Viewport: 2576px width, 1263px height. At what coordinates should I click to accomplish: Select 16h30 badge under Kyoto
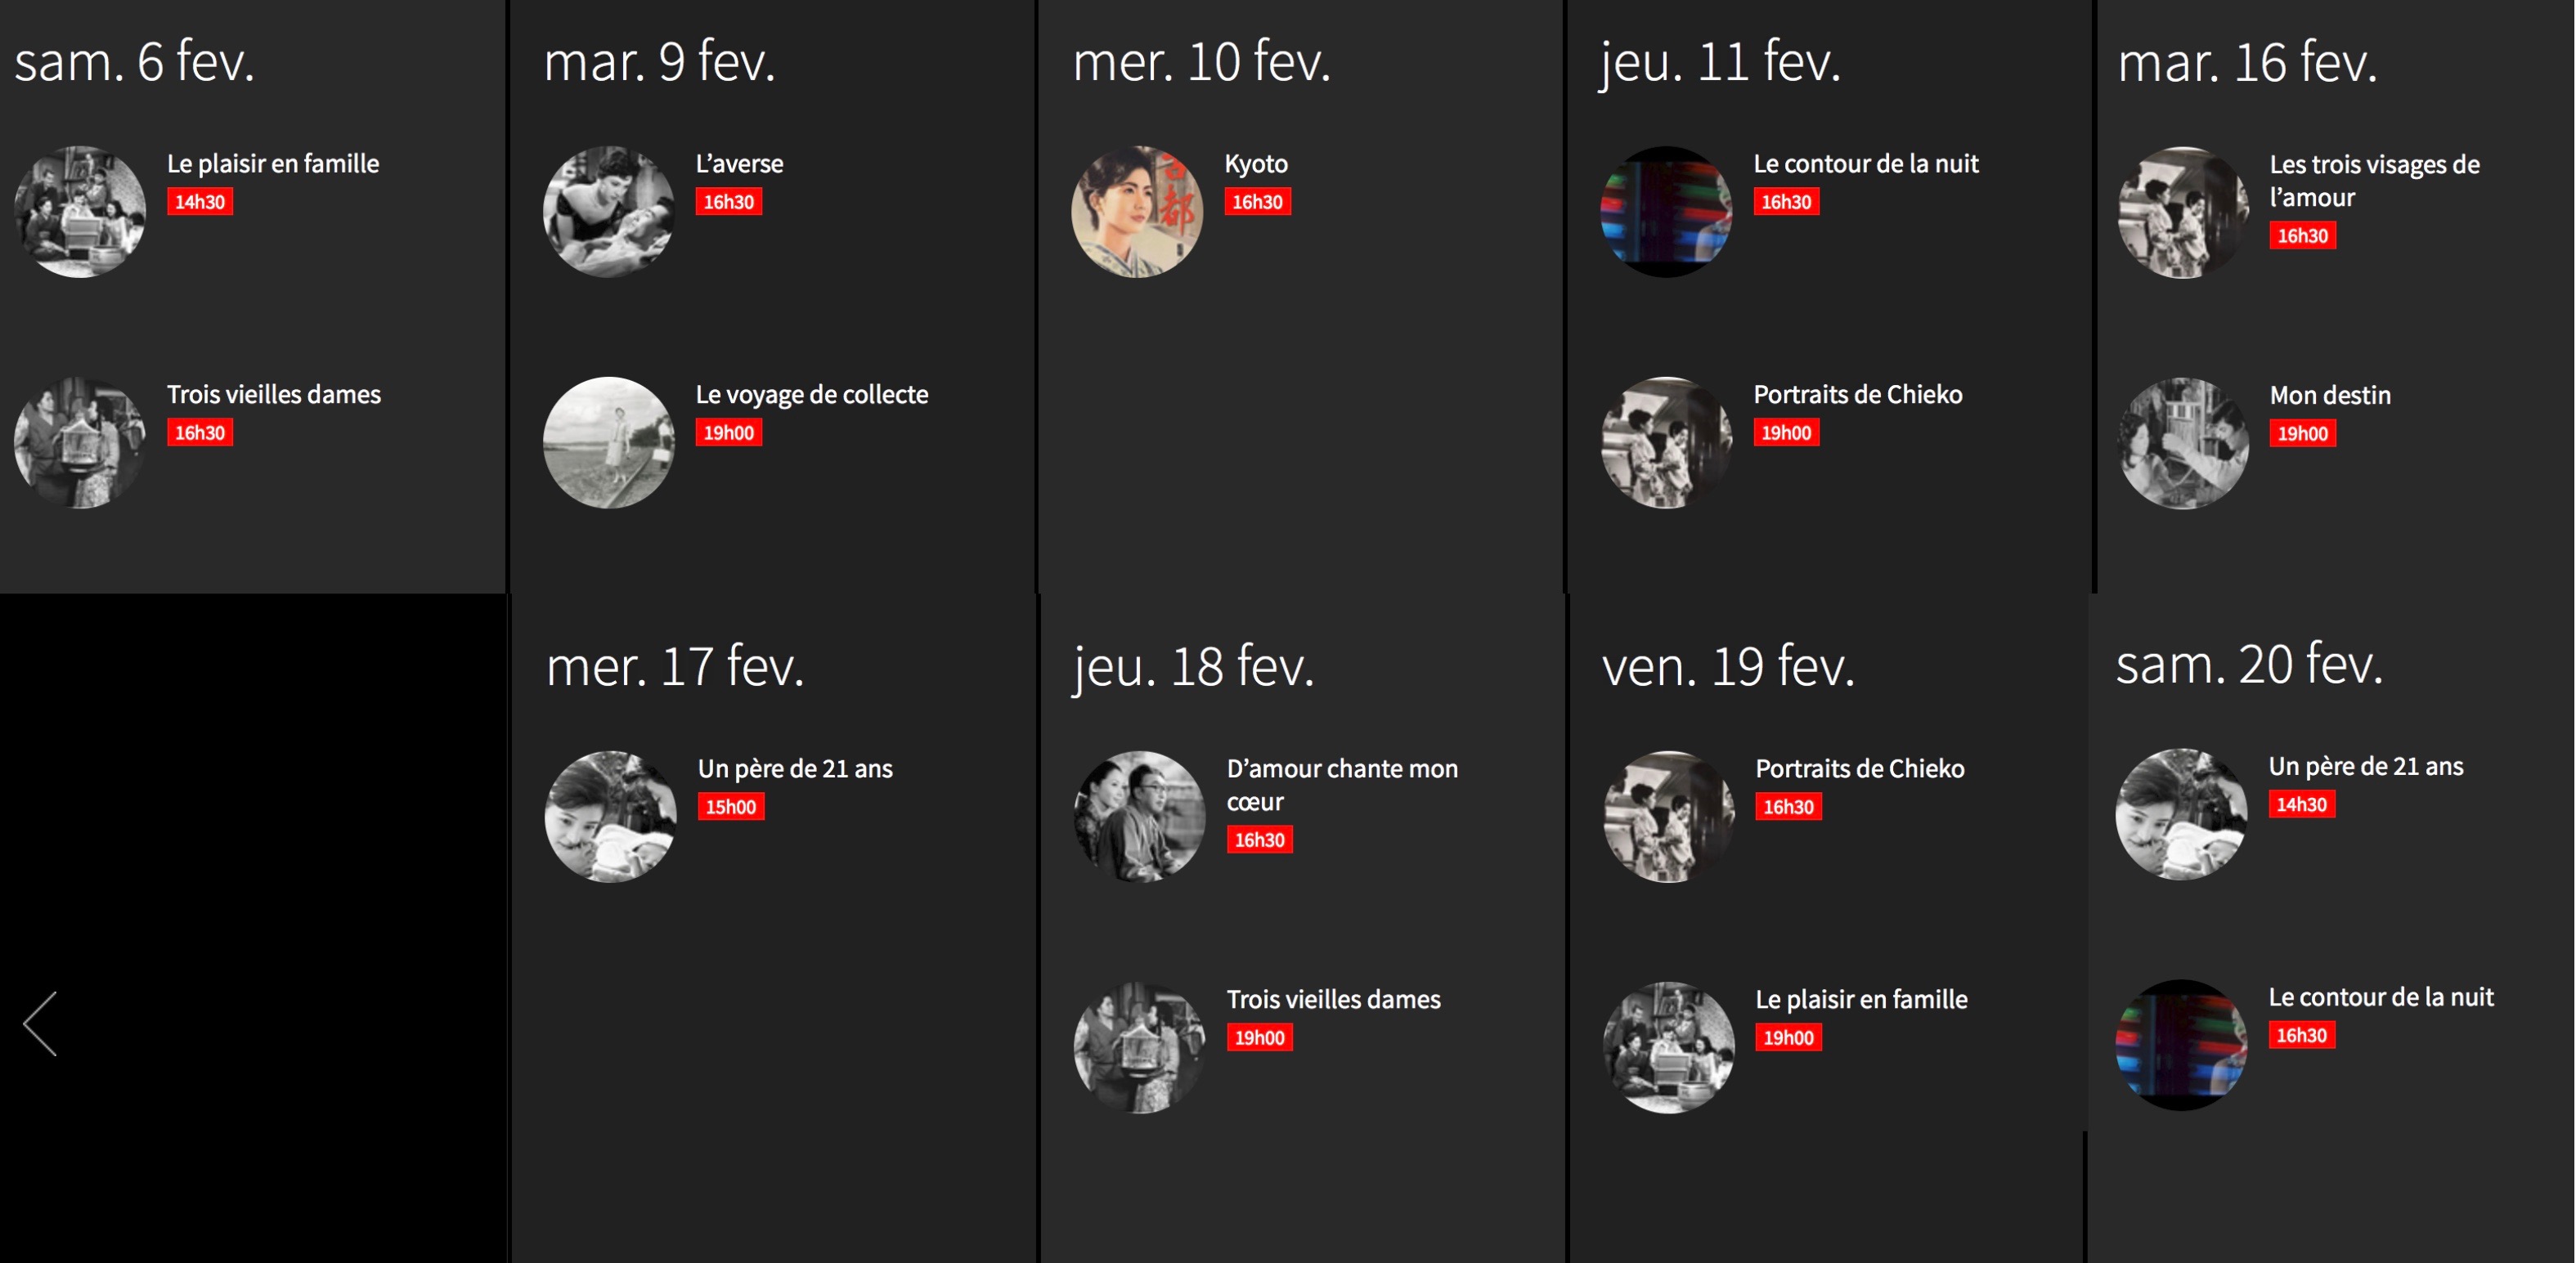[x=1257, y=202]
